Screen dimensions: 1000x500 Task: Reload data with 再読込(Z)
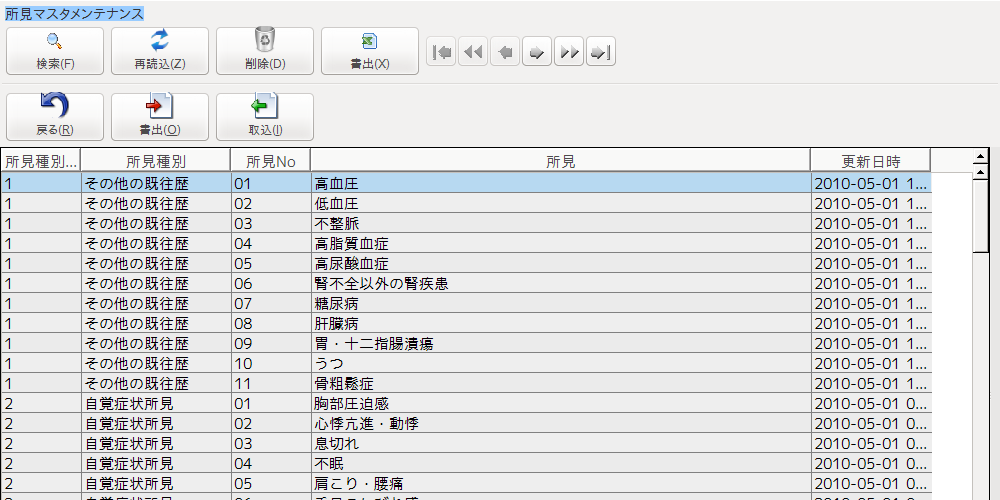point(160,51)
